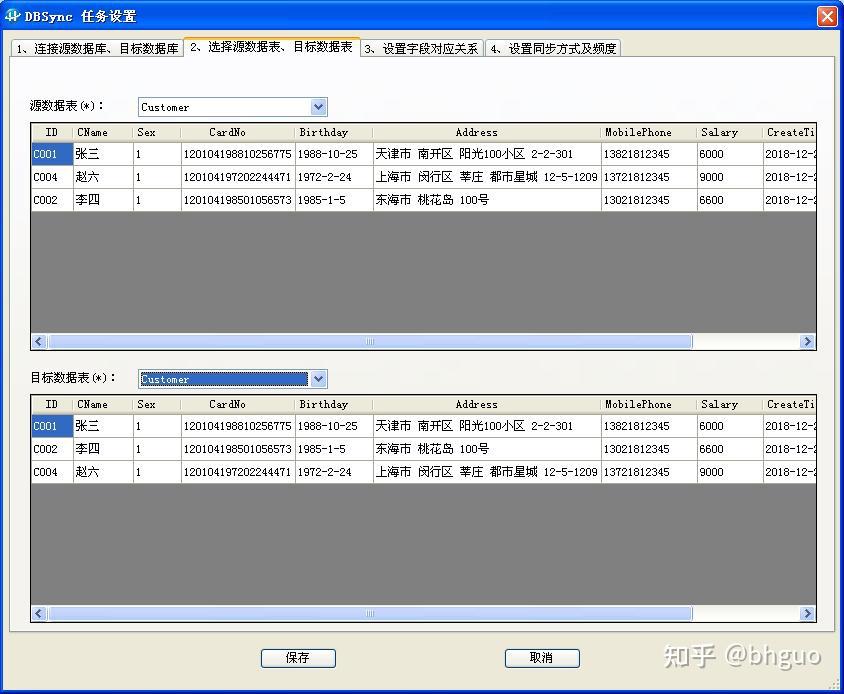844x694 pixels.
Task: Click the Address column header in target table
Action: [476, 404]
